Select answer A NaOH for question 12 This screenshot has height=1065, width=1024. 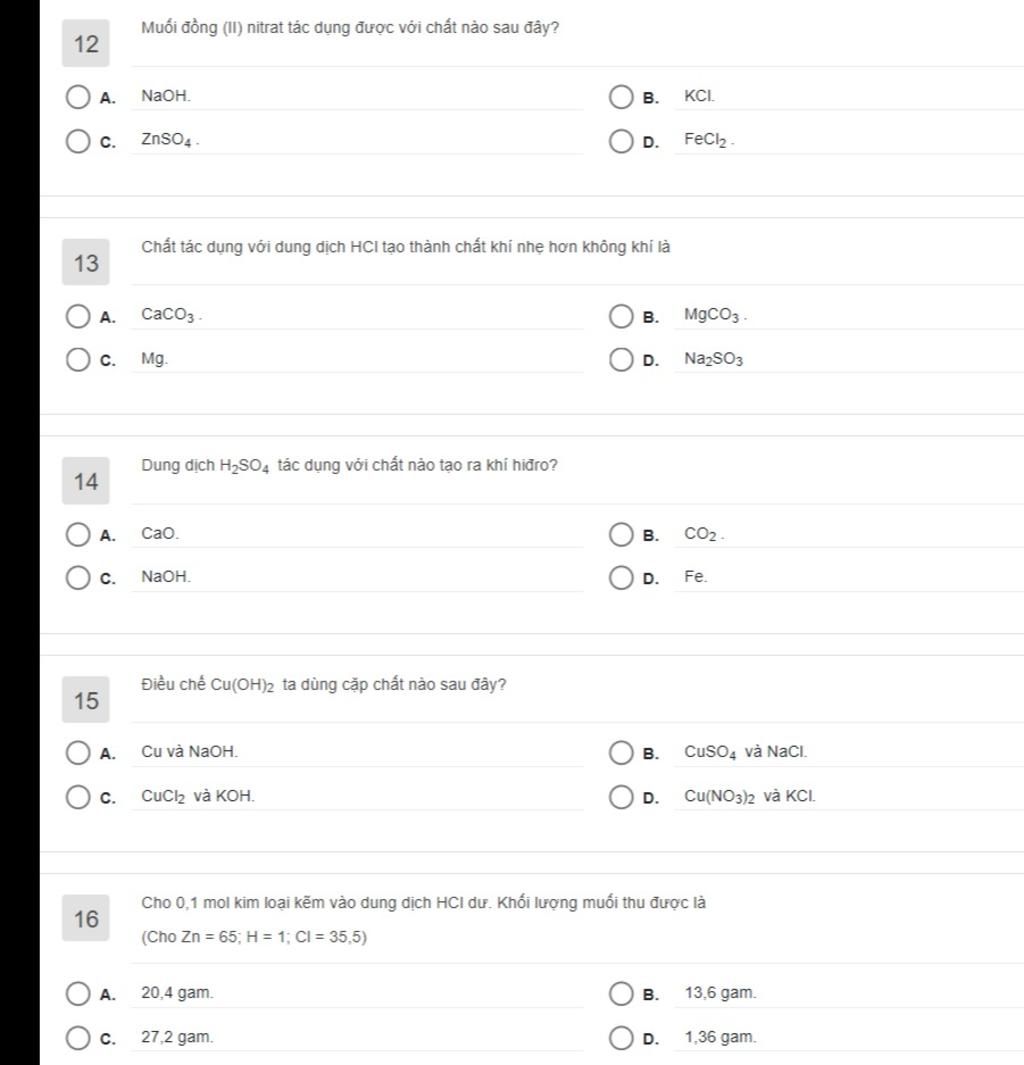click(x=78, y=97)
